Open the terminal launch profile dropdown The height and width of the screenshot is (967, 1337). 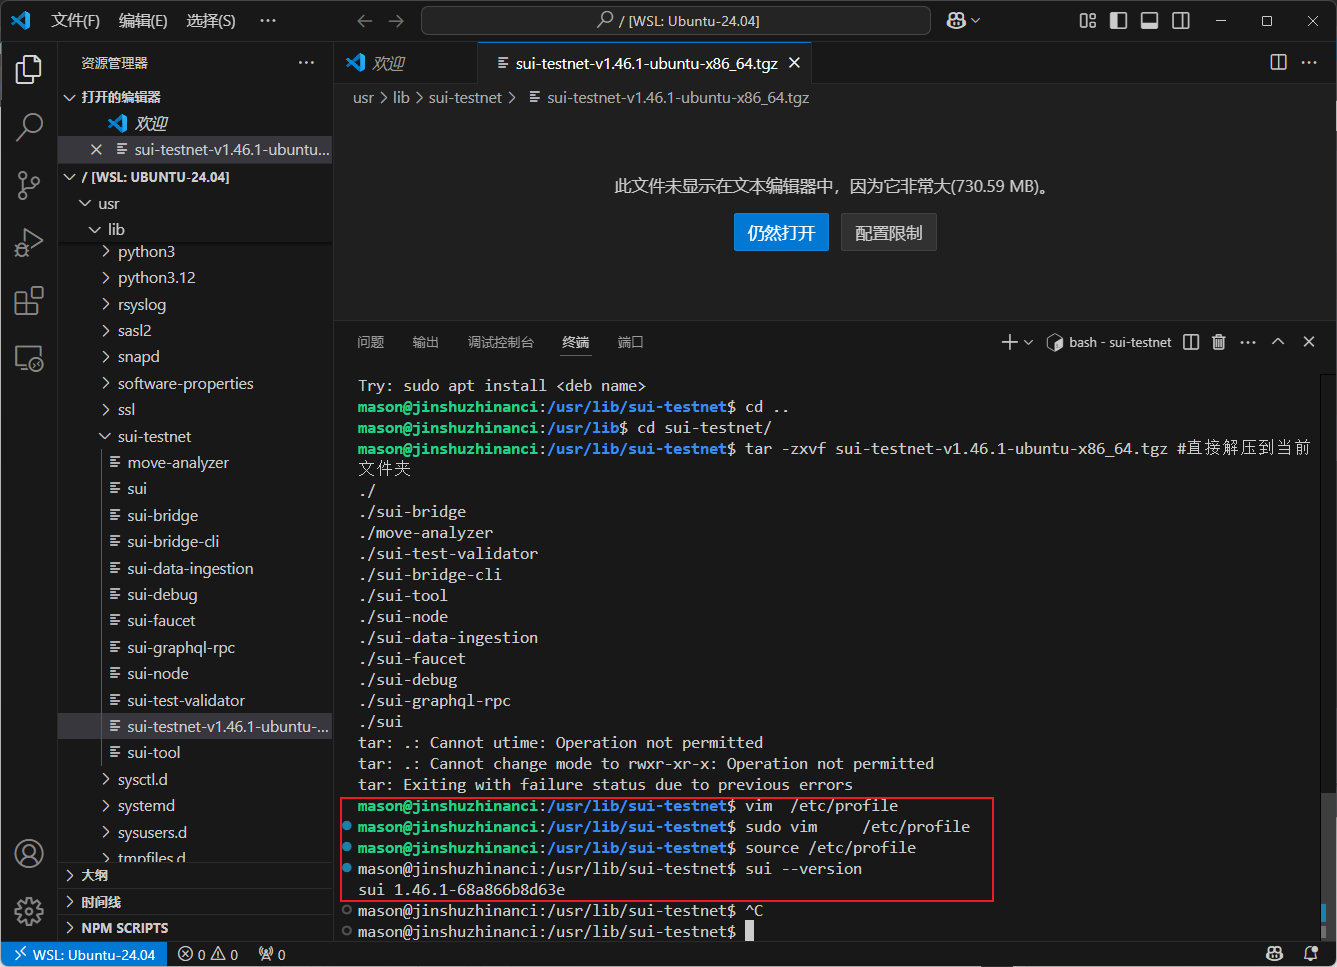tap(1028, 342)
